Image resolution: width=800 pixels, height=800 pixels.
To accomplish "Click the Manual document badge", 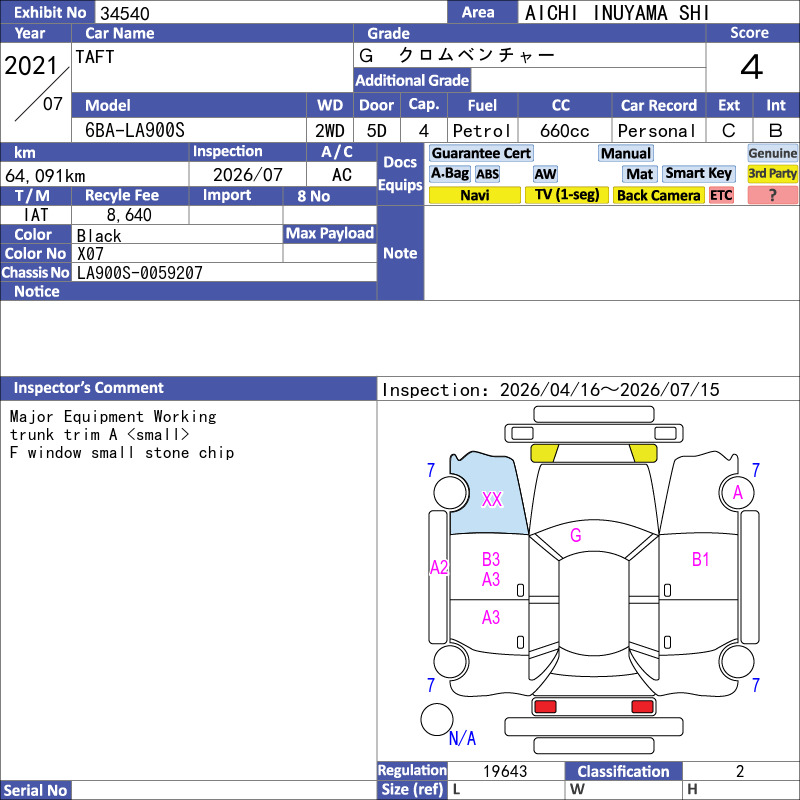I will (626, 153).
